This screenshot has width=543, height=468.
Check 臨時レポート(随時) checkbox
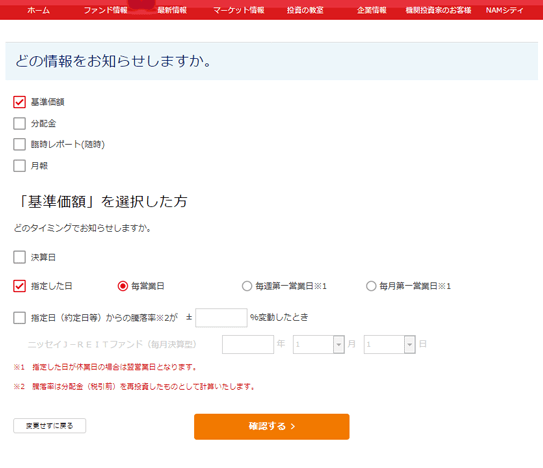[19, 144]
